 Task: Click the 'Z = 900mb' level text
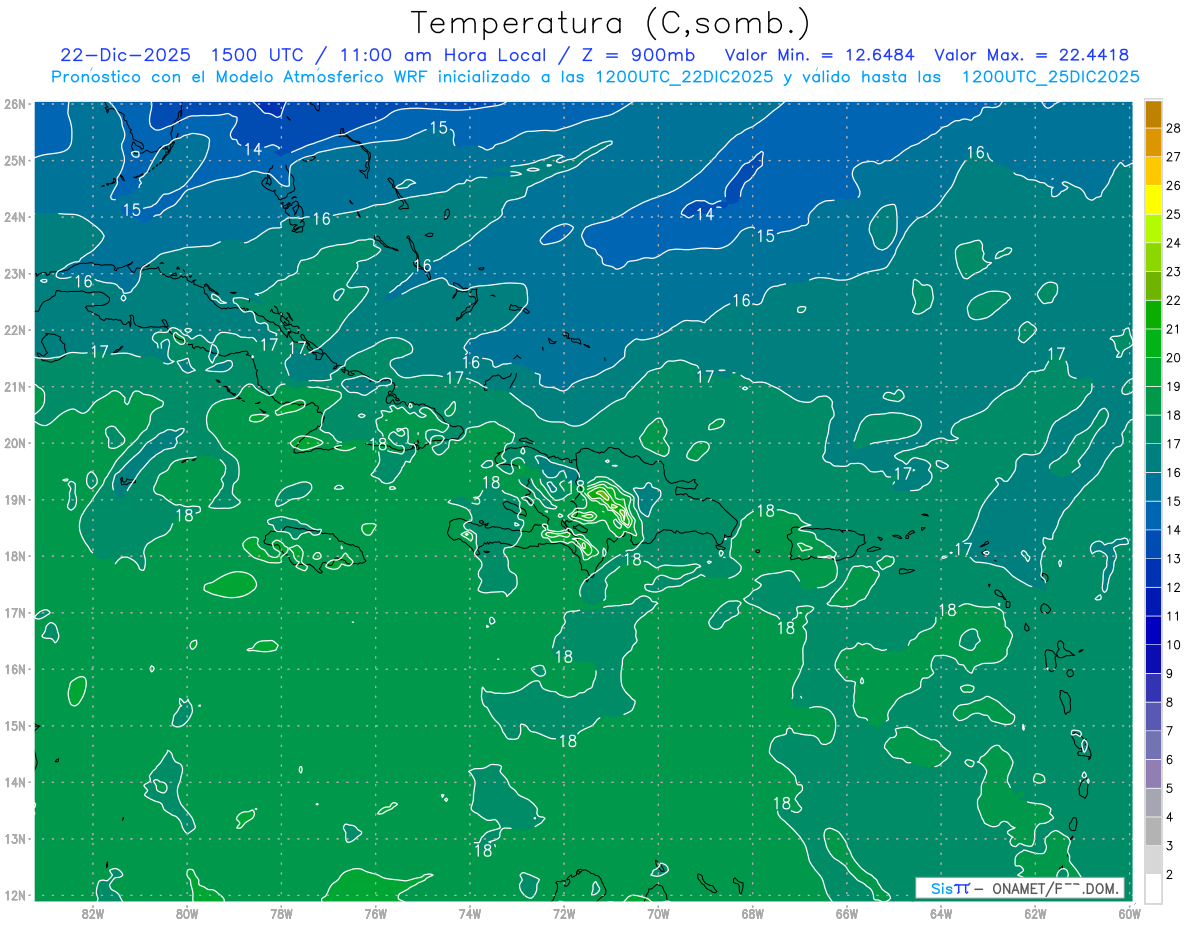636,55
